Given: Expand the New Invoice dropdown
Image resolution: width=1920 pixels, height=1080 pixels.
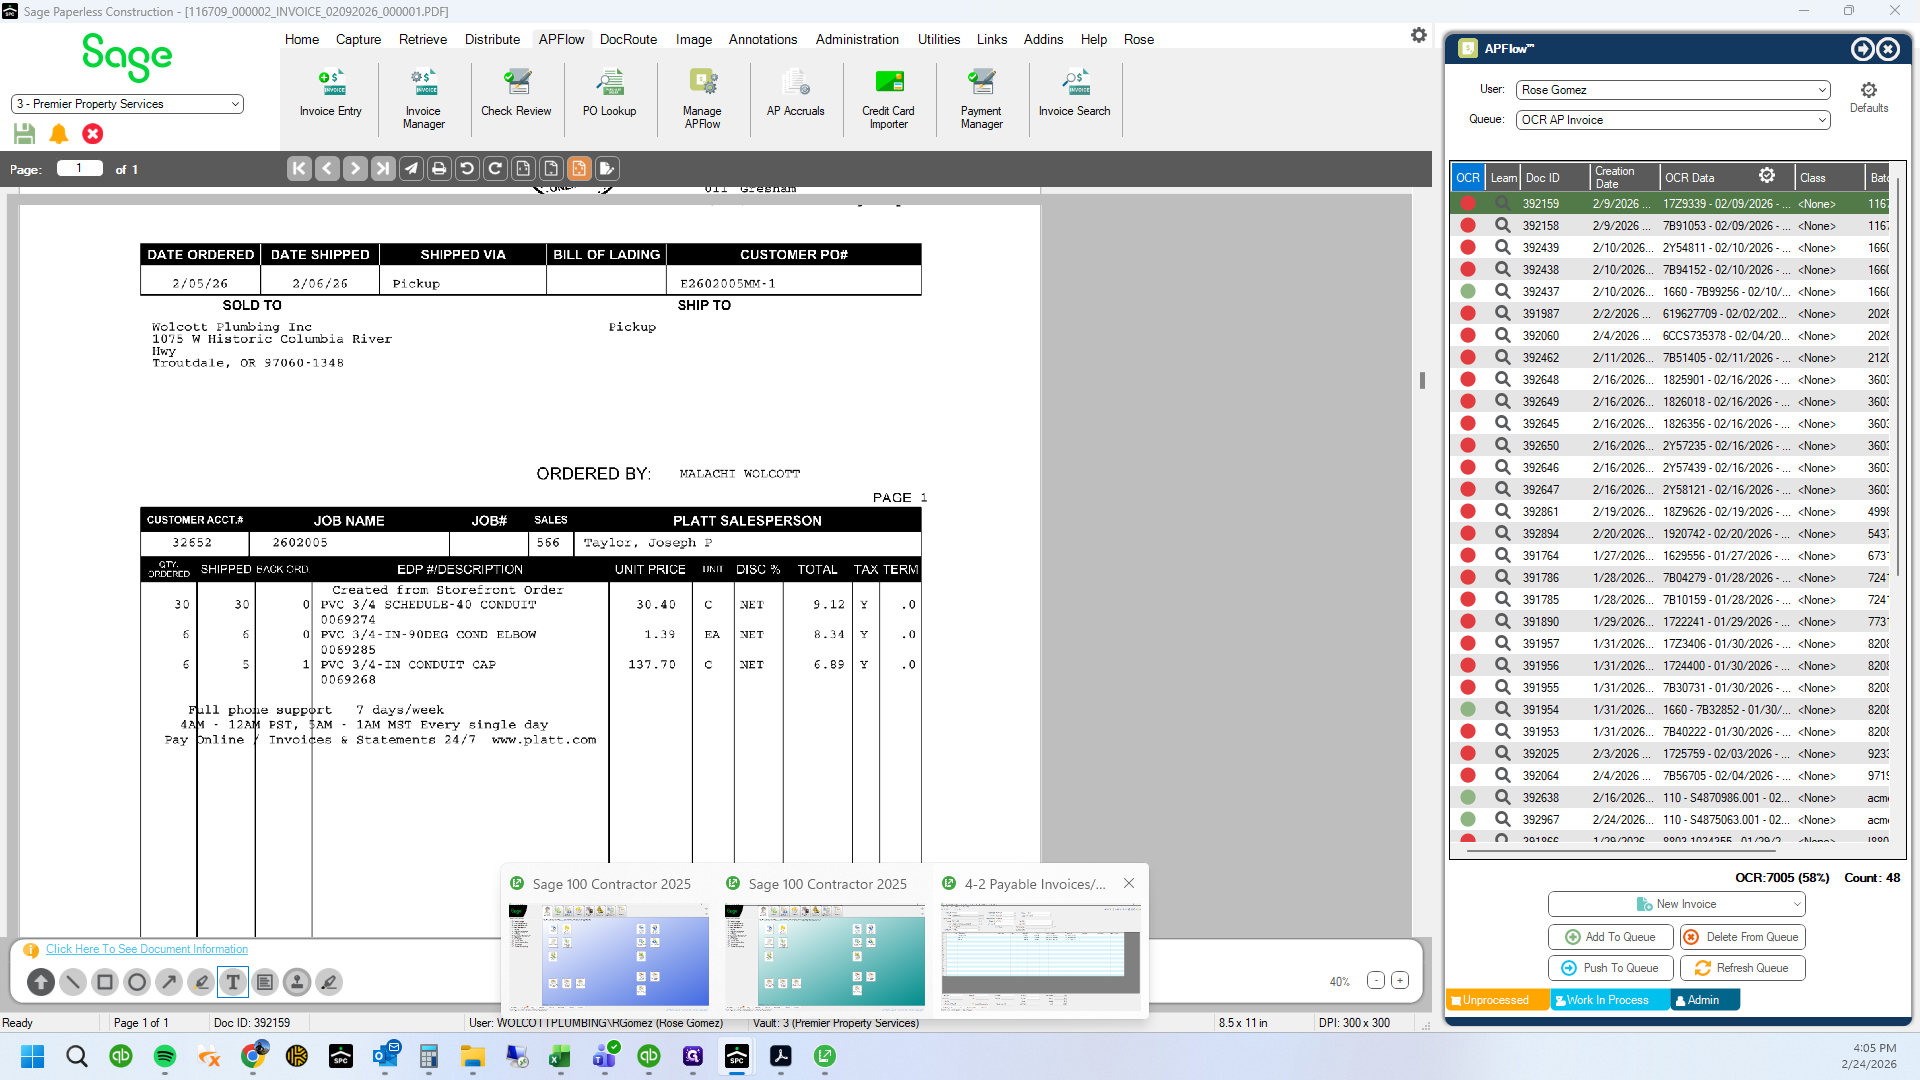Looking at the screenshot, I should (1676, 904).
